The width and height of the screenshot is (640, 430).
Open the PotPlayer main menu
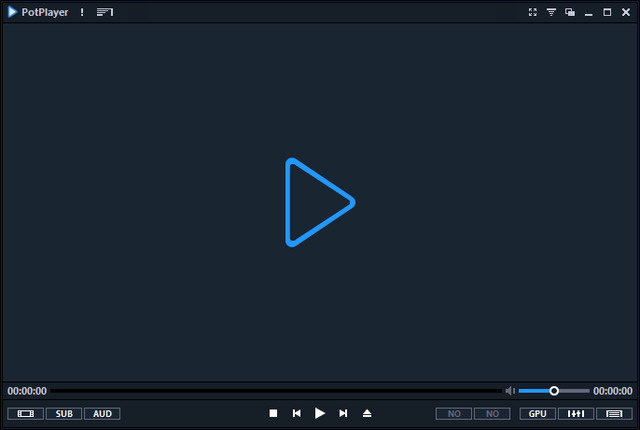pos(39,12)
